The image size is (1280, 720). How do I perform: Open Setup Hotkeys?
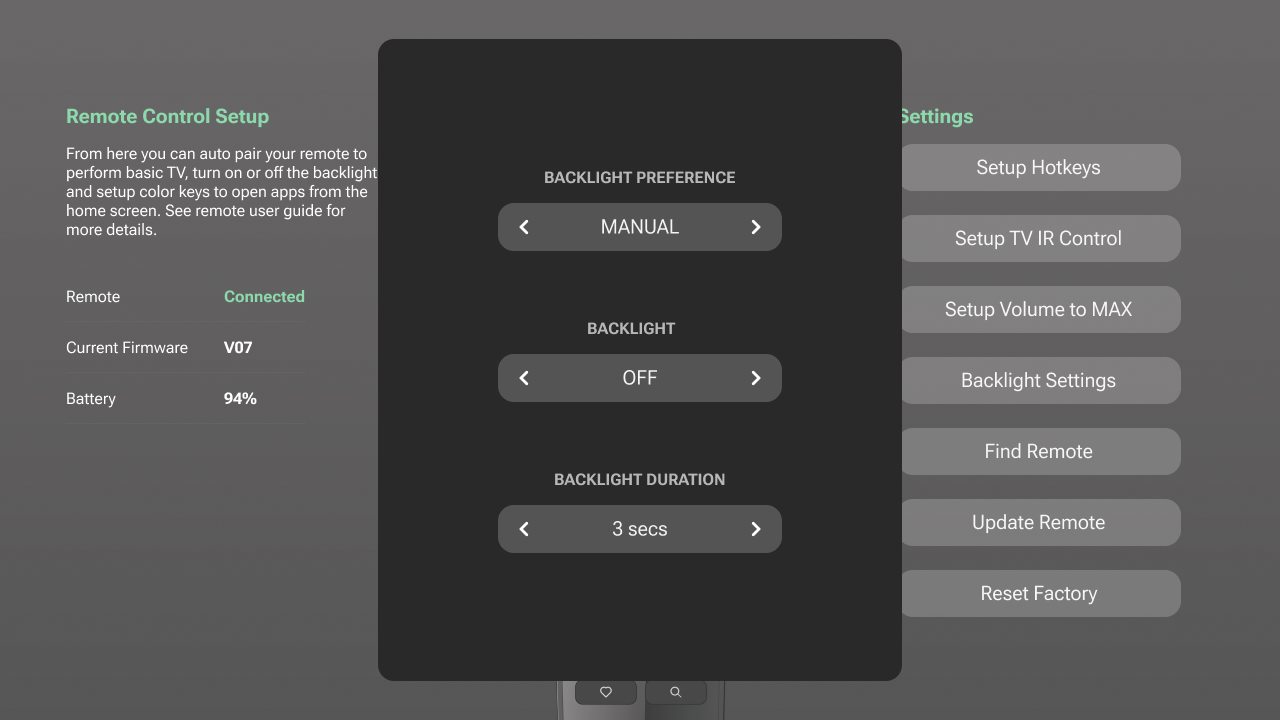click(x=1039, y=167)
